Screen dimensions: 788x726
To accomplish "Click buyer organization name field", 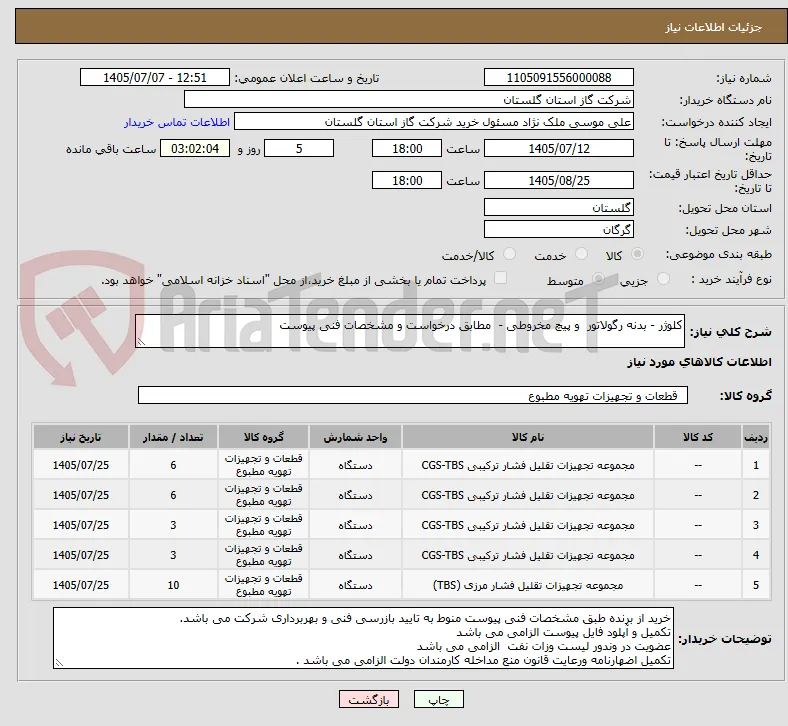I will [x=409, y=99].
